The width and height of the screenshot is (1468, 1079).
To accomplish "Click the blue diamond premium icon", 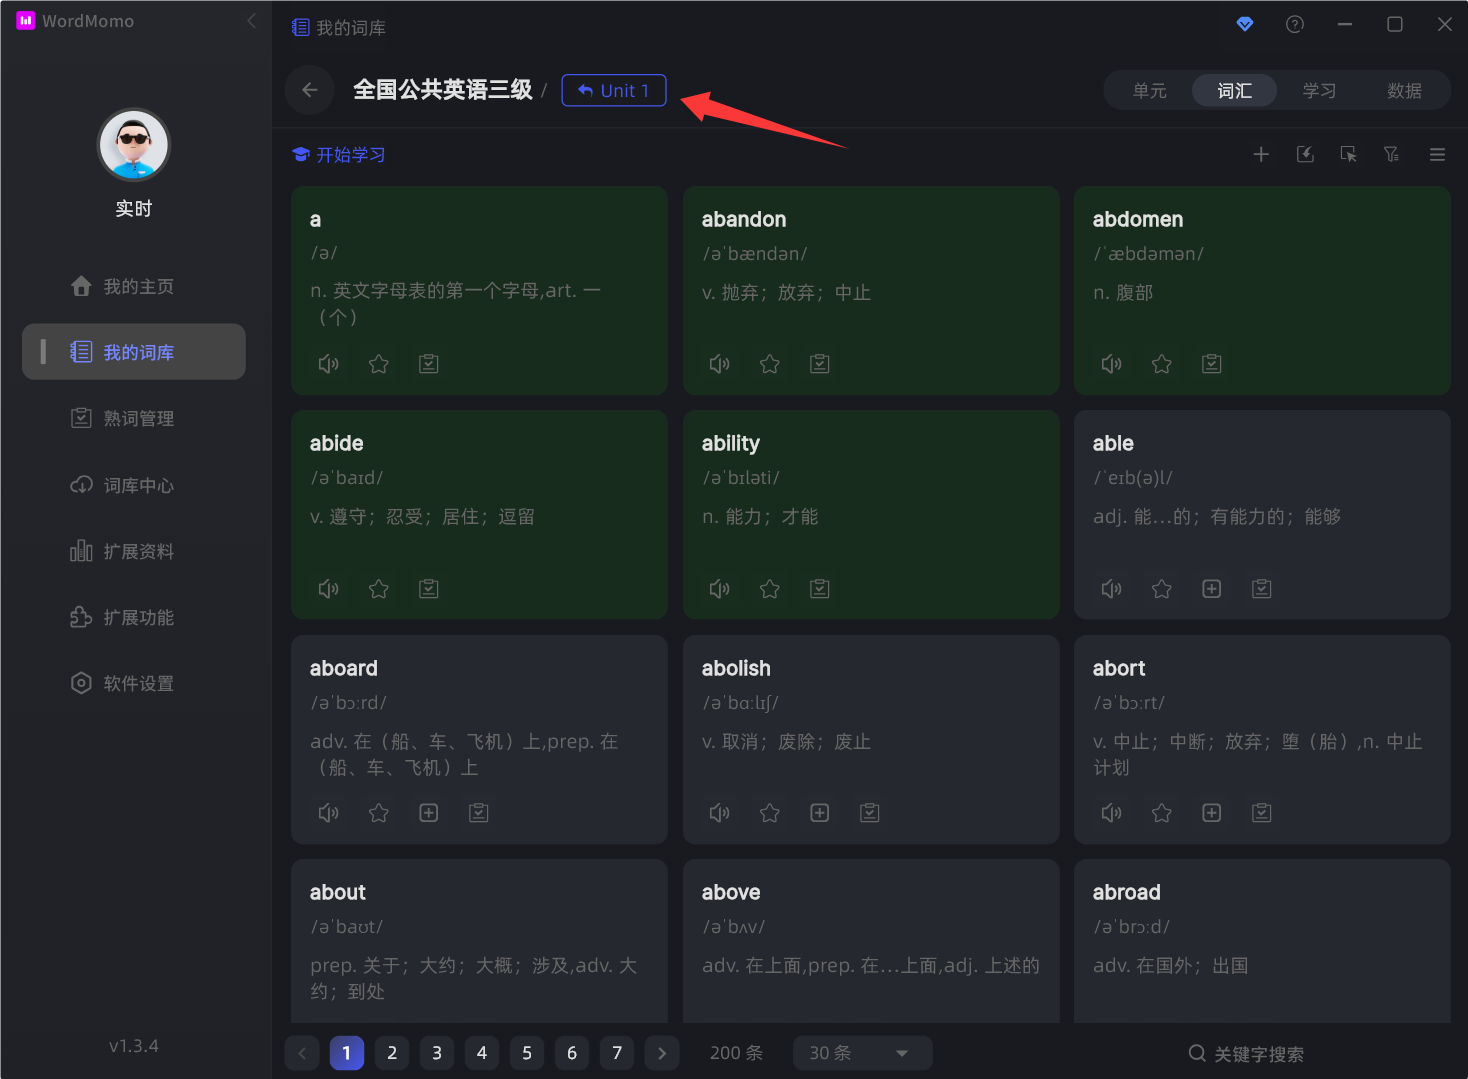I will click(x=1245, y=24).
